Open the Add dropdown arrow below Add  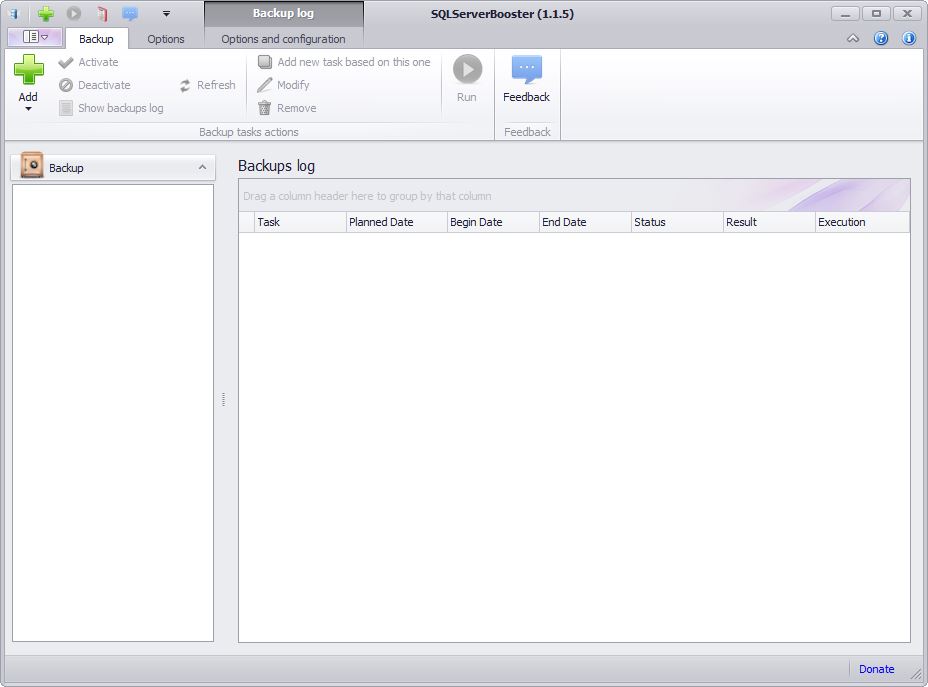[28, 109]
